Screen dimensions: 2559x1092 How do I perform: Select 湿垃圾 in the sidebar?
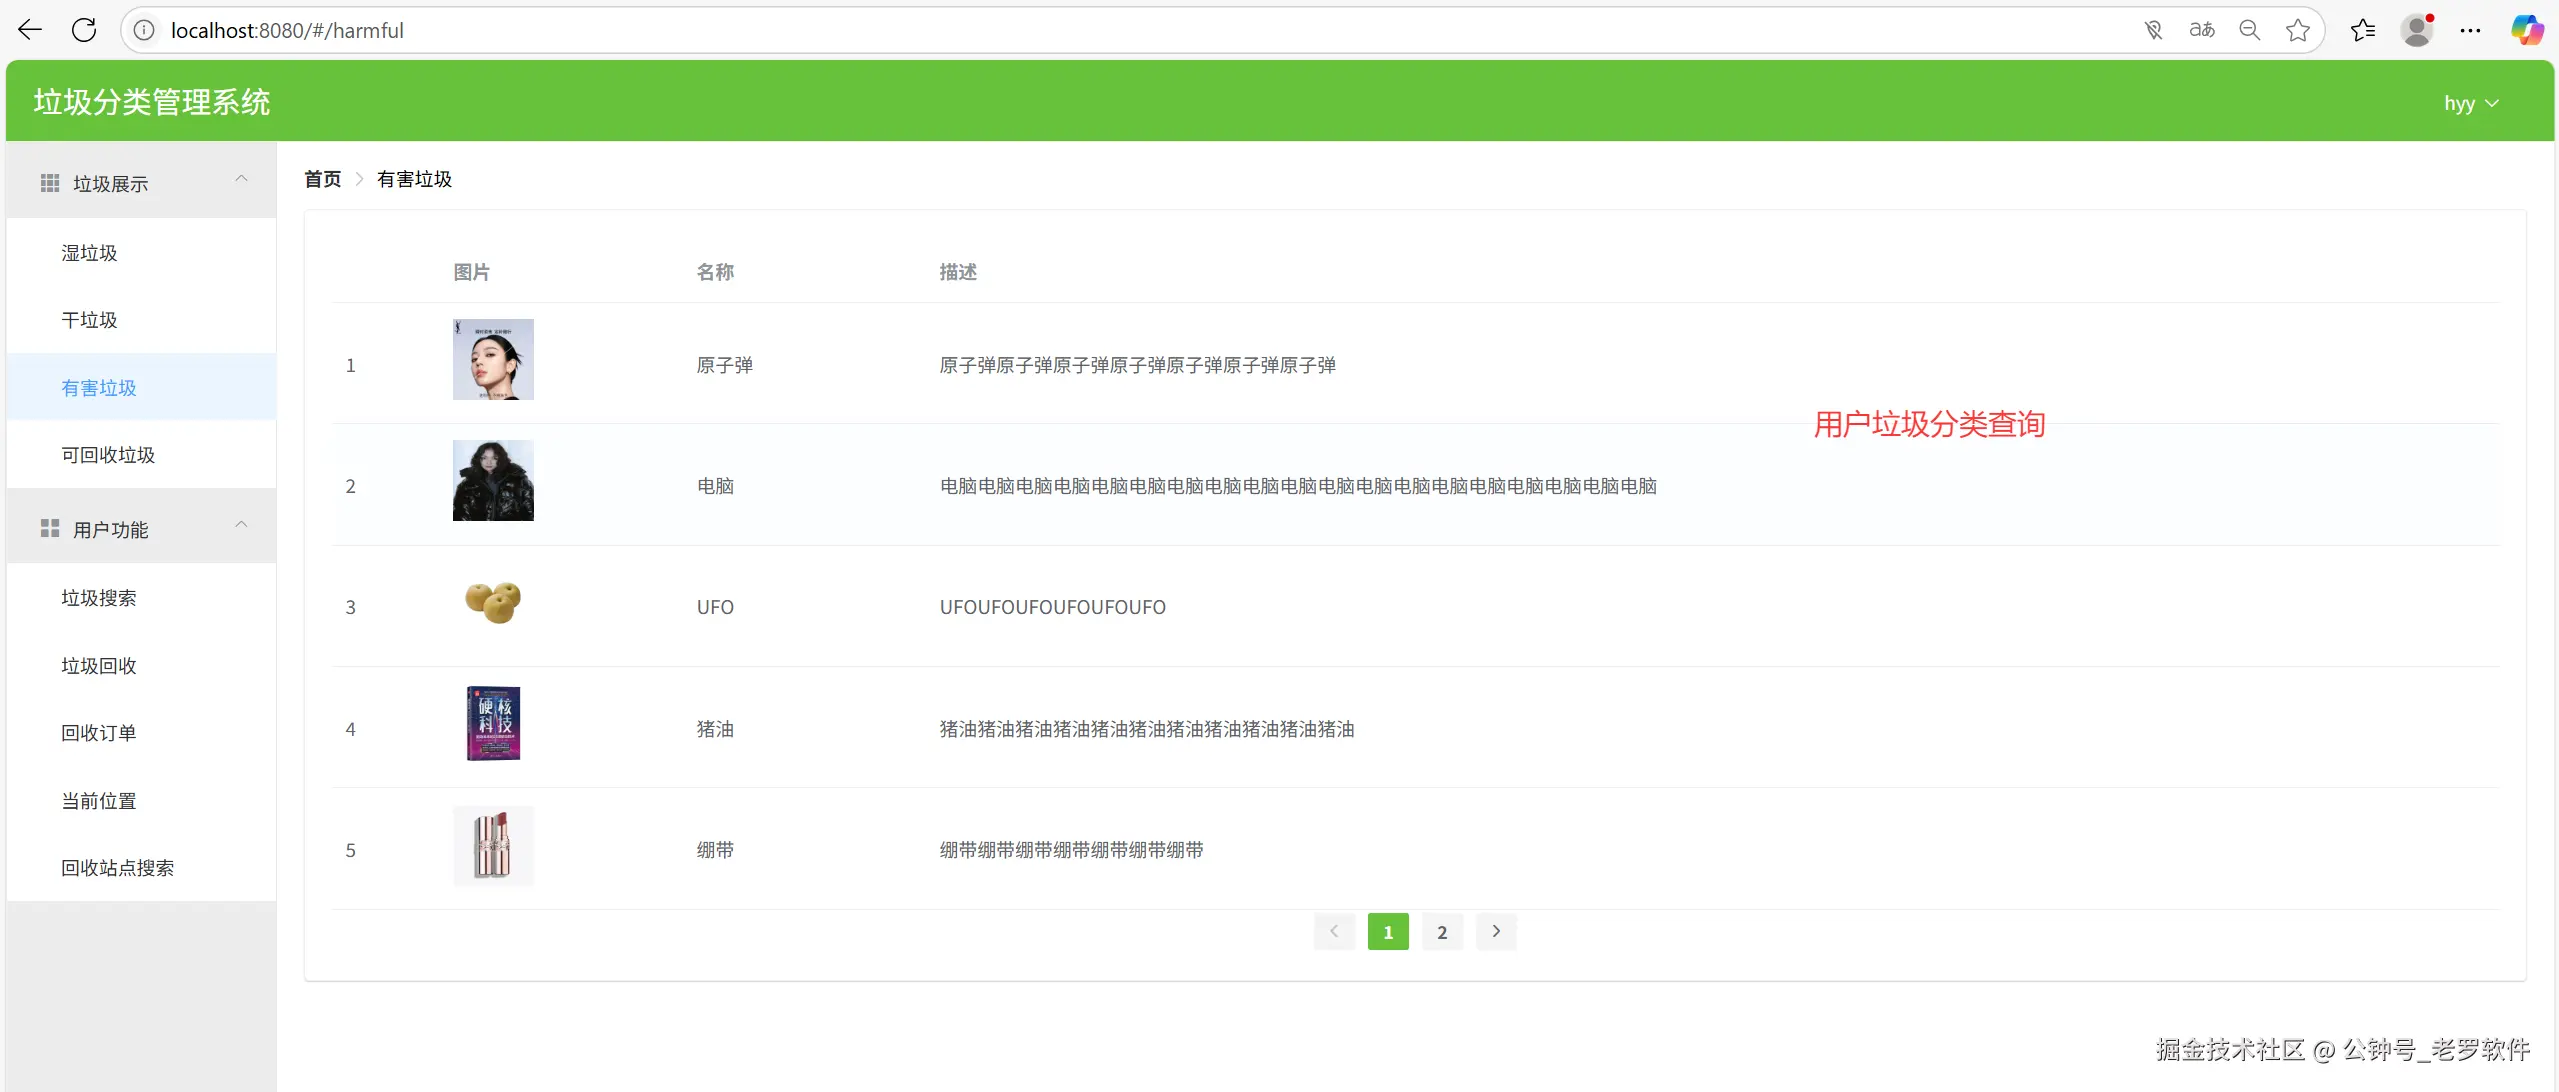(89, 253)
